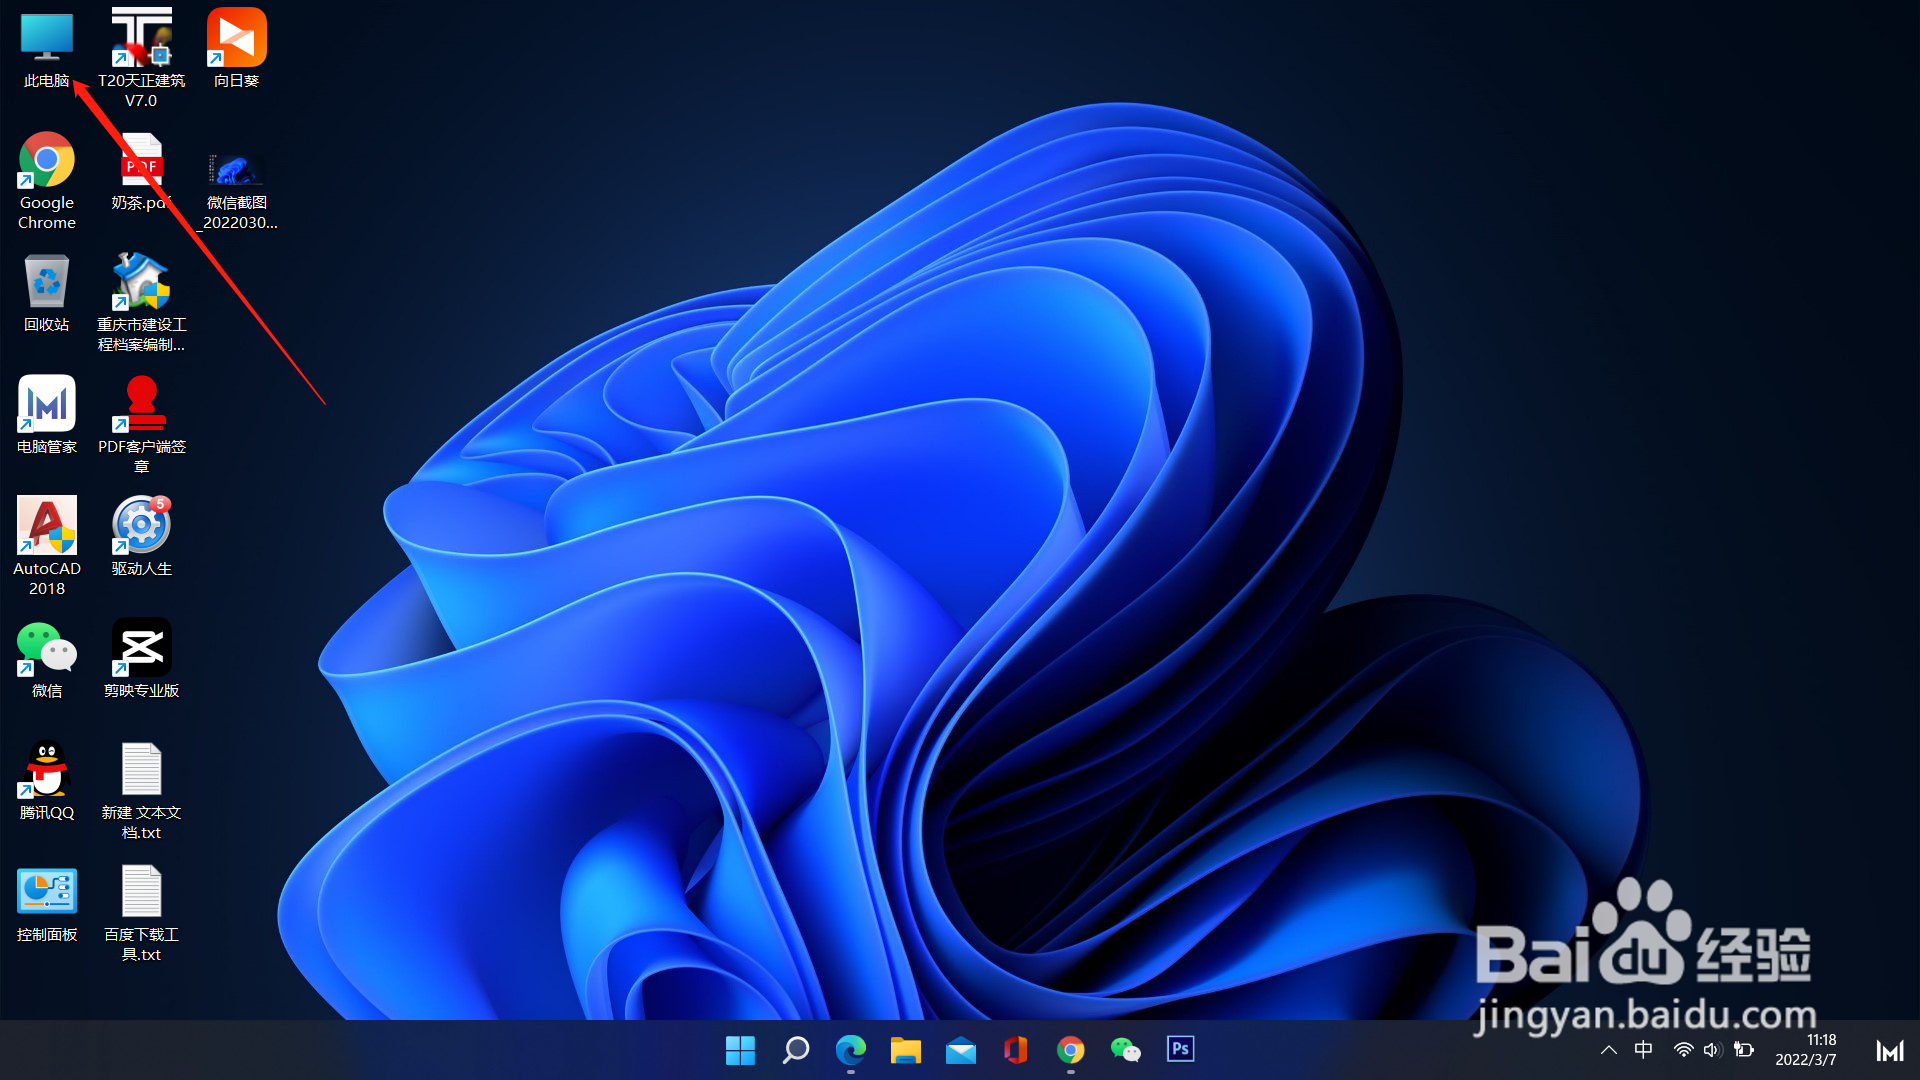Select the 向日葵 desktop shortcut
The width and height of the screenshot is (1920, 1080).
click(237, 40)
